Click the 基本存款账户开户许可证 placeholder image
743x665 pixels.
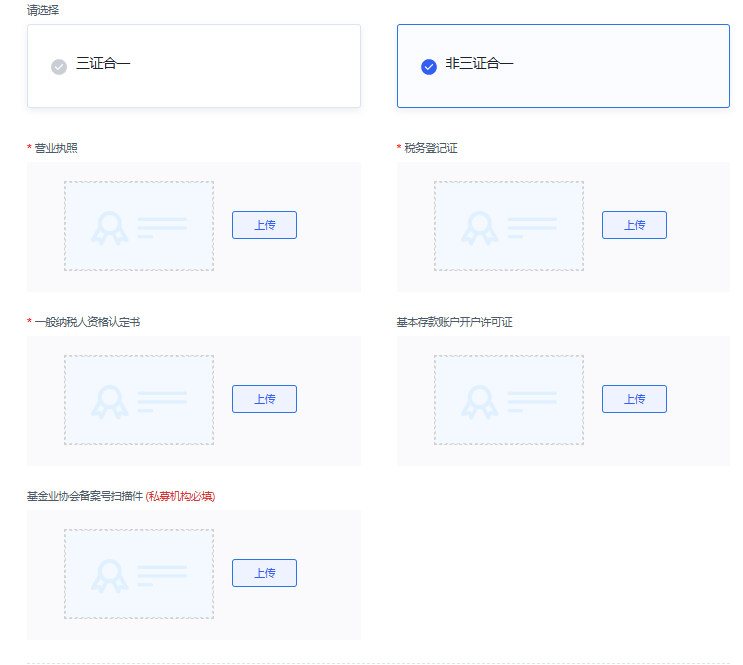(x=509, y=400)
